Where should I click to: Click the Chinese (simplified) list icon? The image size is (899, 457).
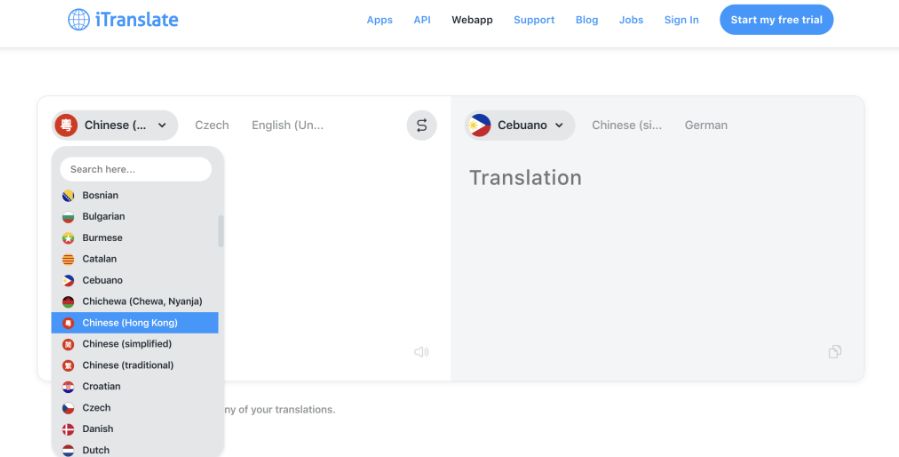(68, 344)
